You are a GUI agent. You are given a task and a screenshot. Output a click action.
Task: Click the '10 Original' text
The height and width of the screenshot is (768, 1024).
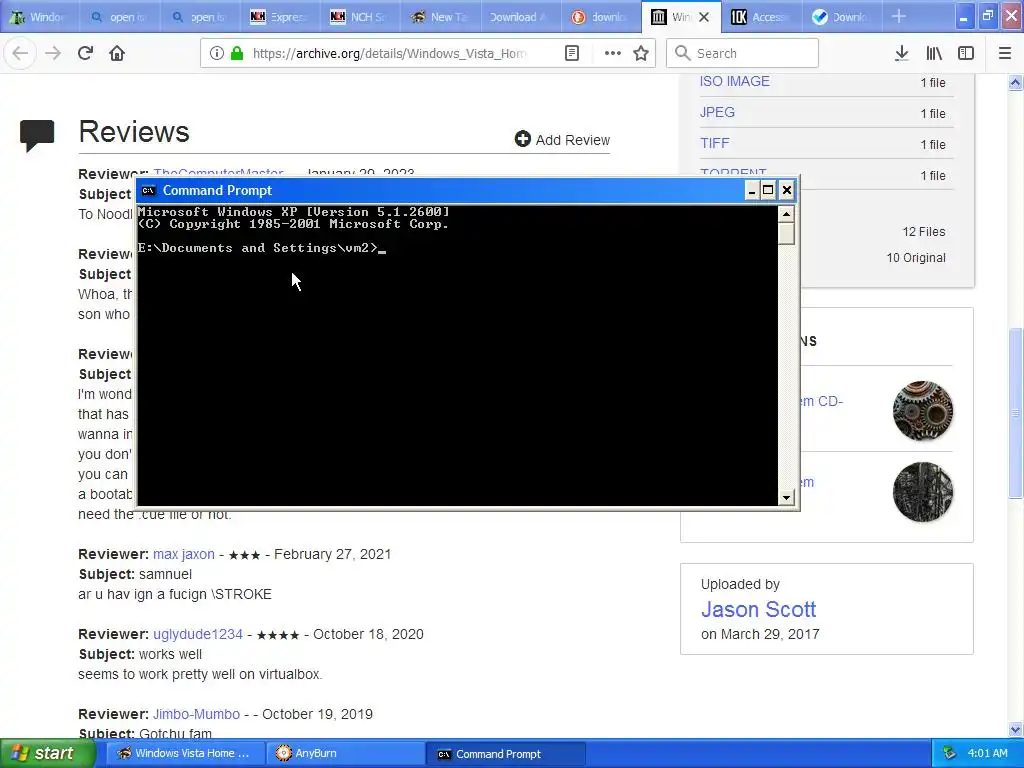coord(916,258)
